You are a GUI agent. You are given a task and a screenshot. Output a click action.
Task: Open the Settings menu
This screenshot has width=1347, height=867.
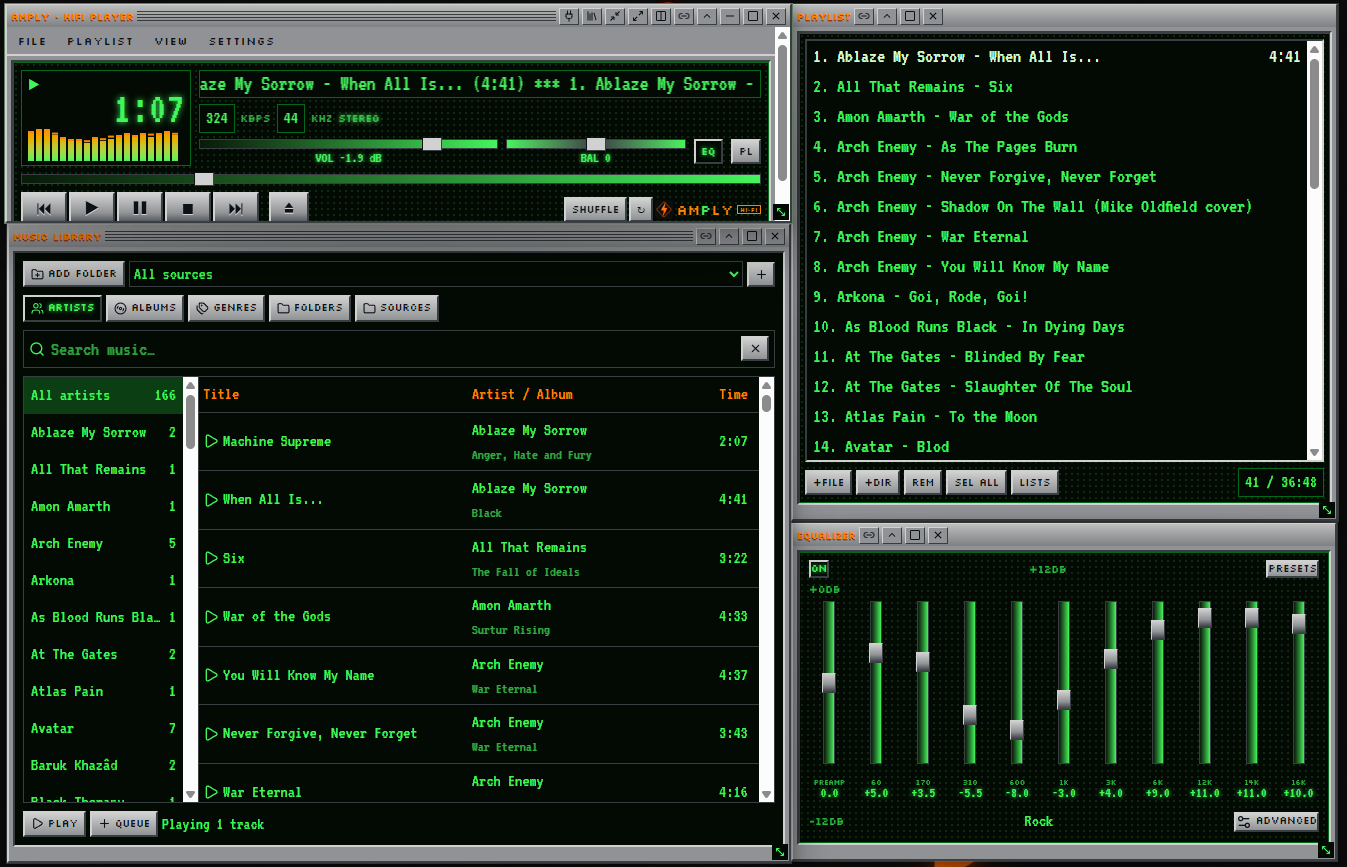point(241,42)
